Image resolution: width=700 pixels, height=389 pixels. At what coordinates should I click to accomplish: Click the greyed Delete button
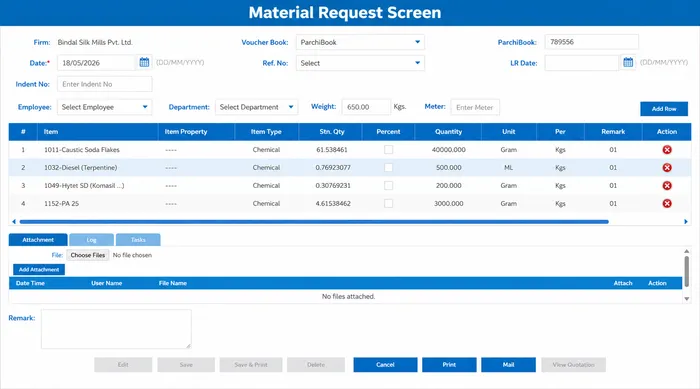pyautogui.click(x=316, y=364)
